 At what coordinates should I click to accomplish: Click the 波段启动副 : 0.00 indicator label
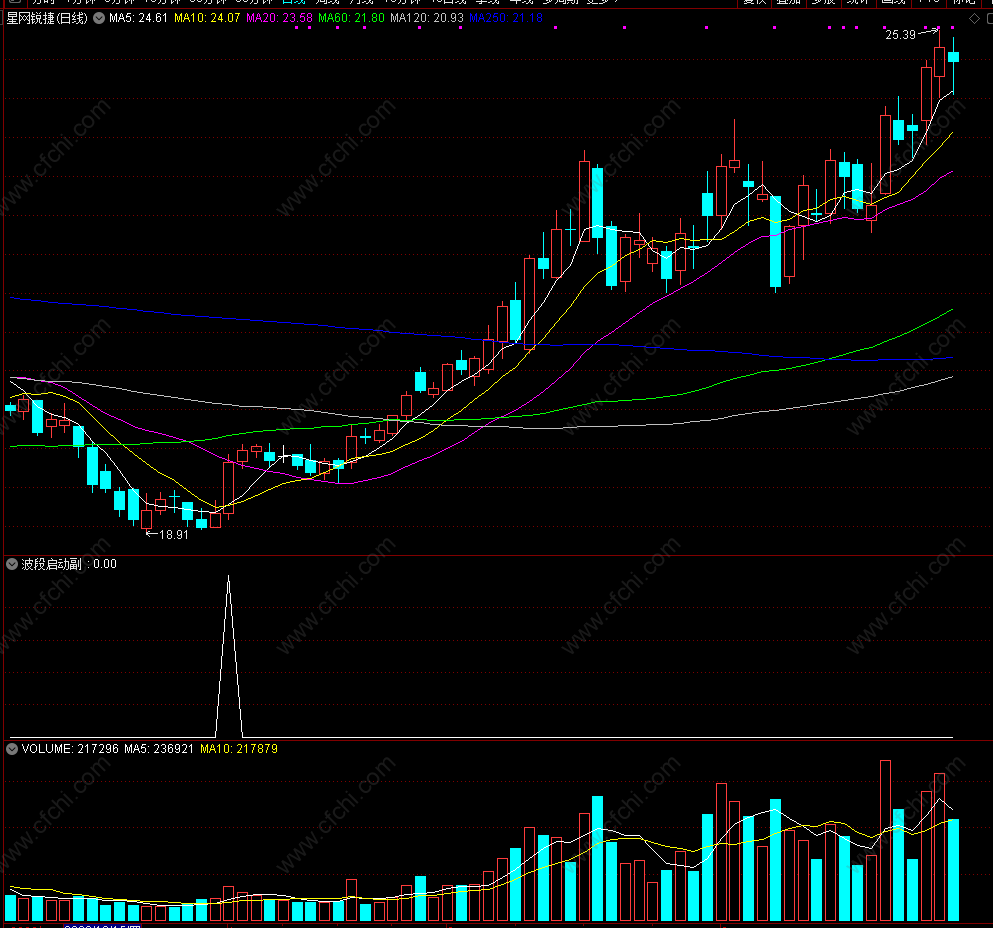point(68,564)
